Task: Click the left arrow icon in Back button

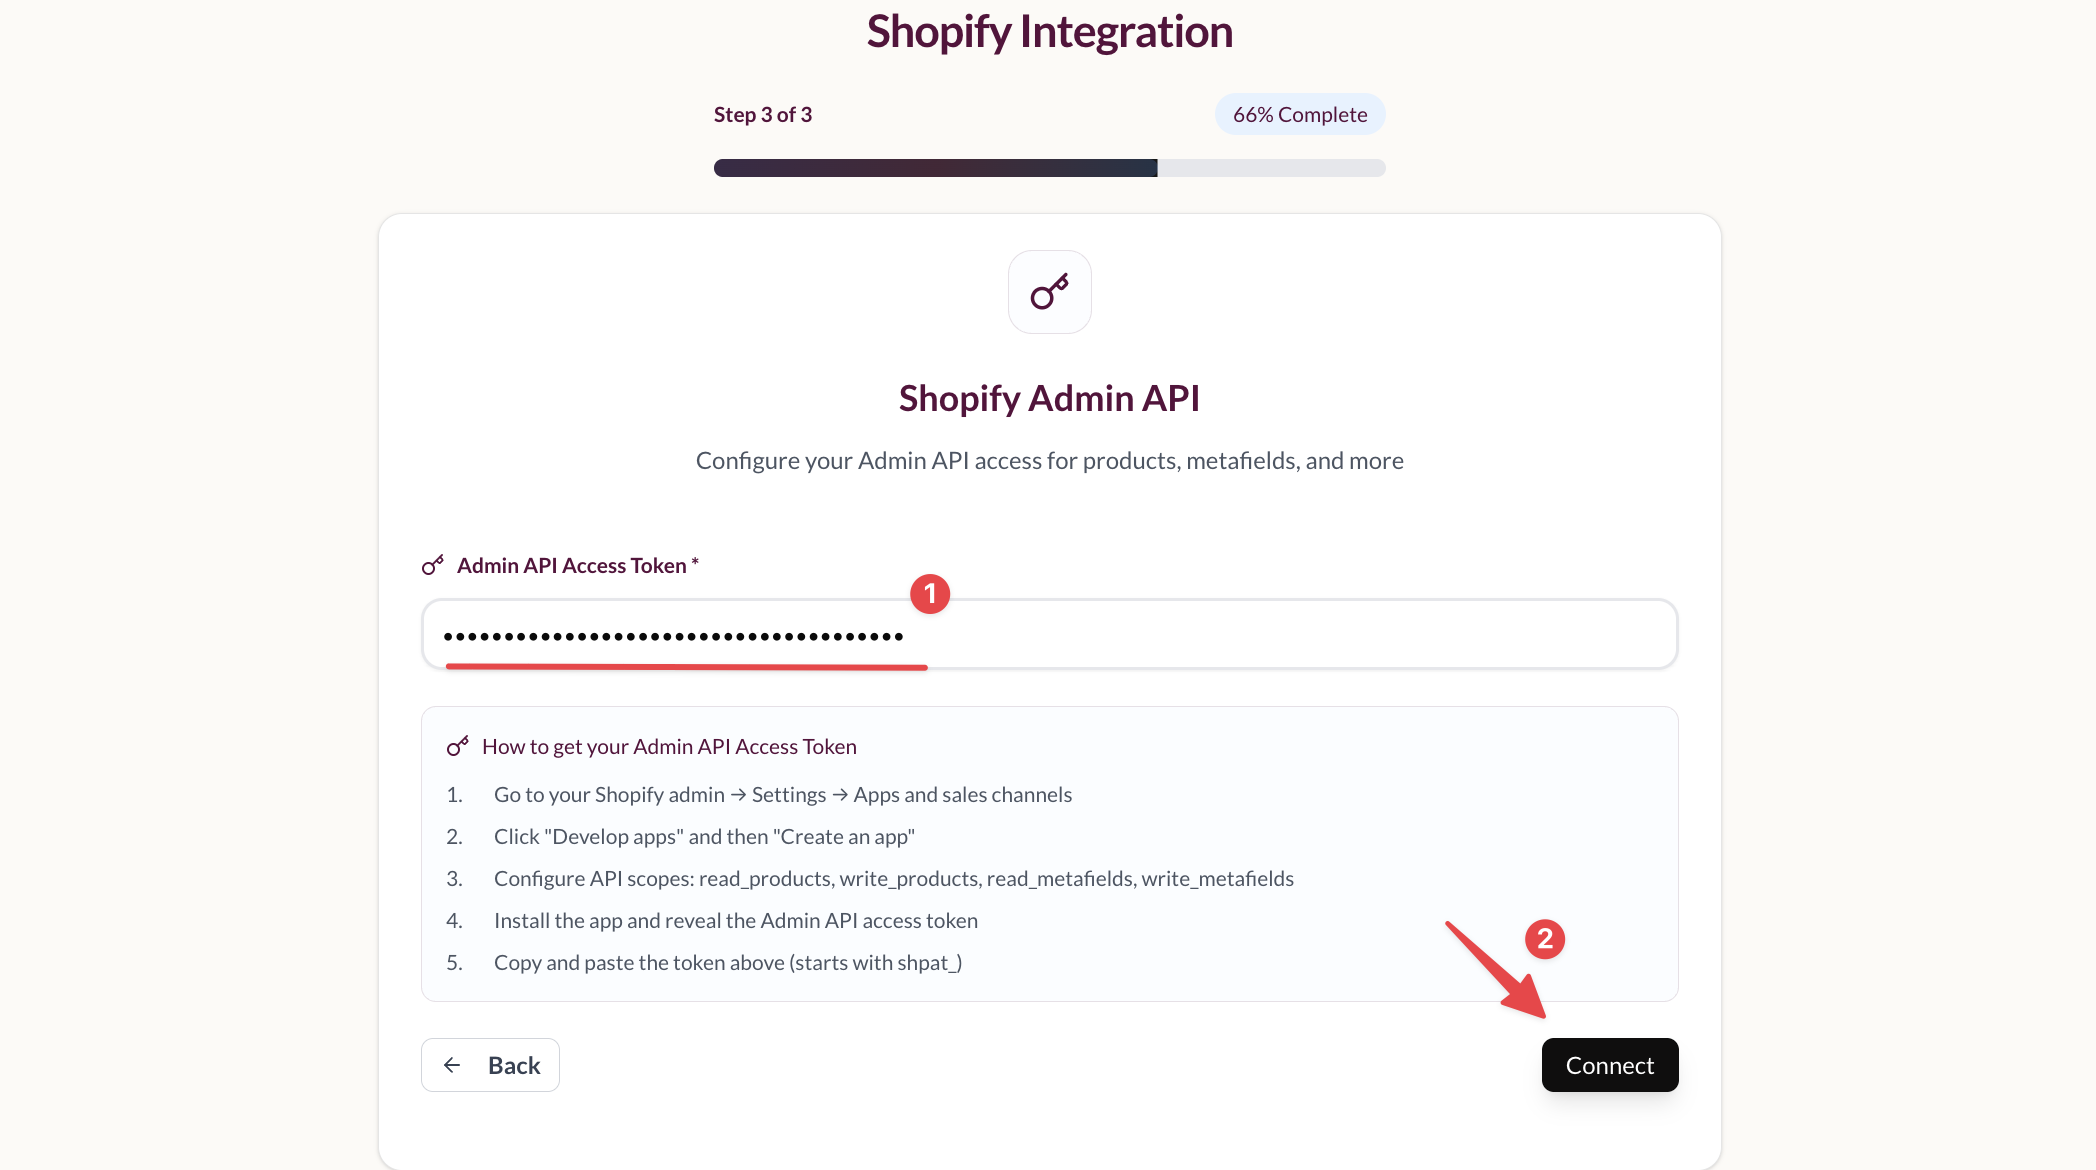Action: pos(452,1065)
